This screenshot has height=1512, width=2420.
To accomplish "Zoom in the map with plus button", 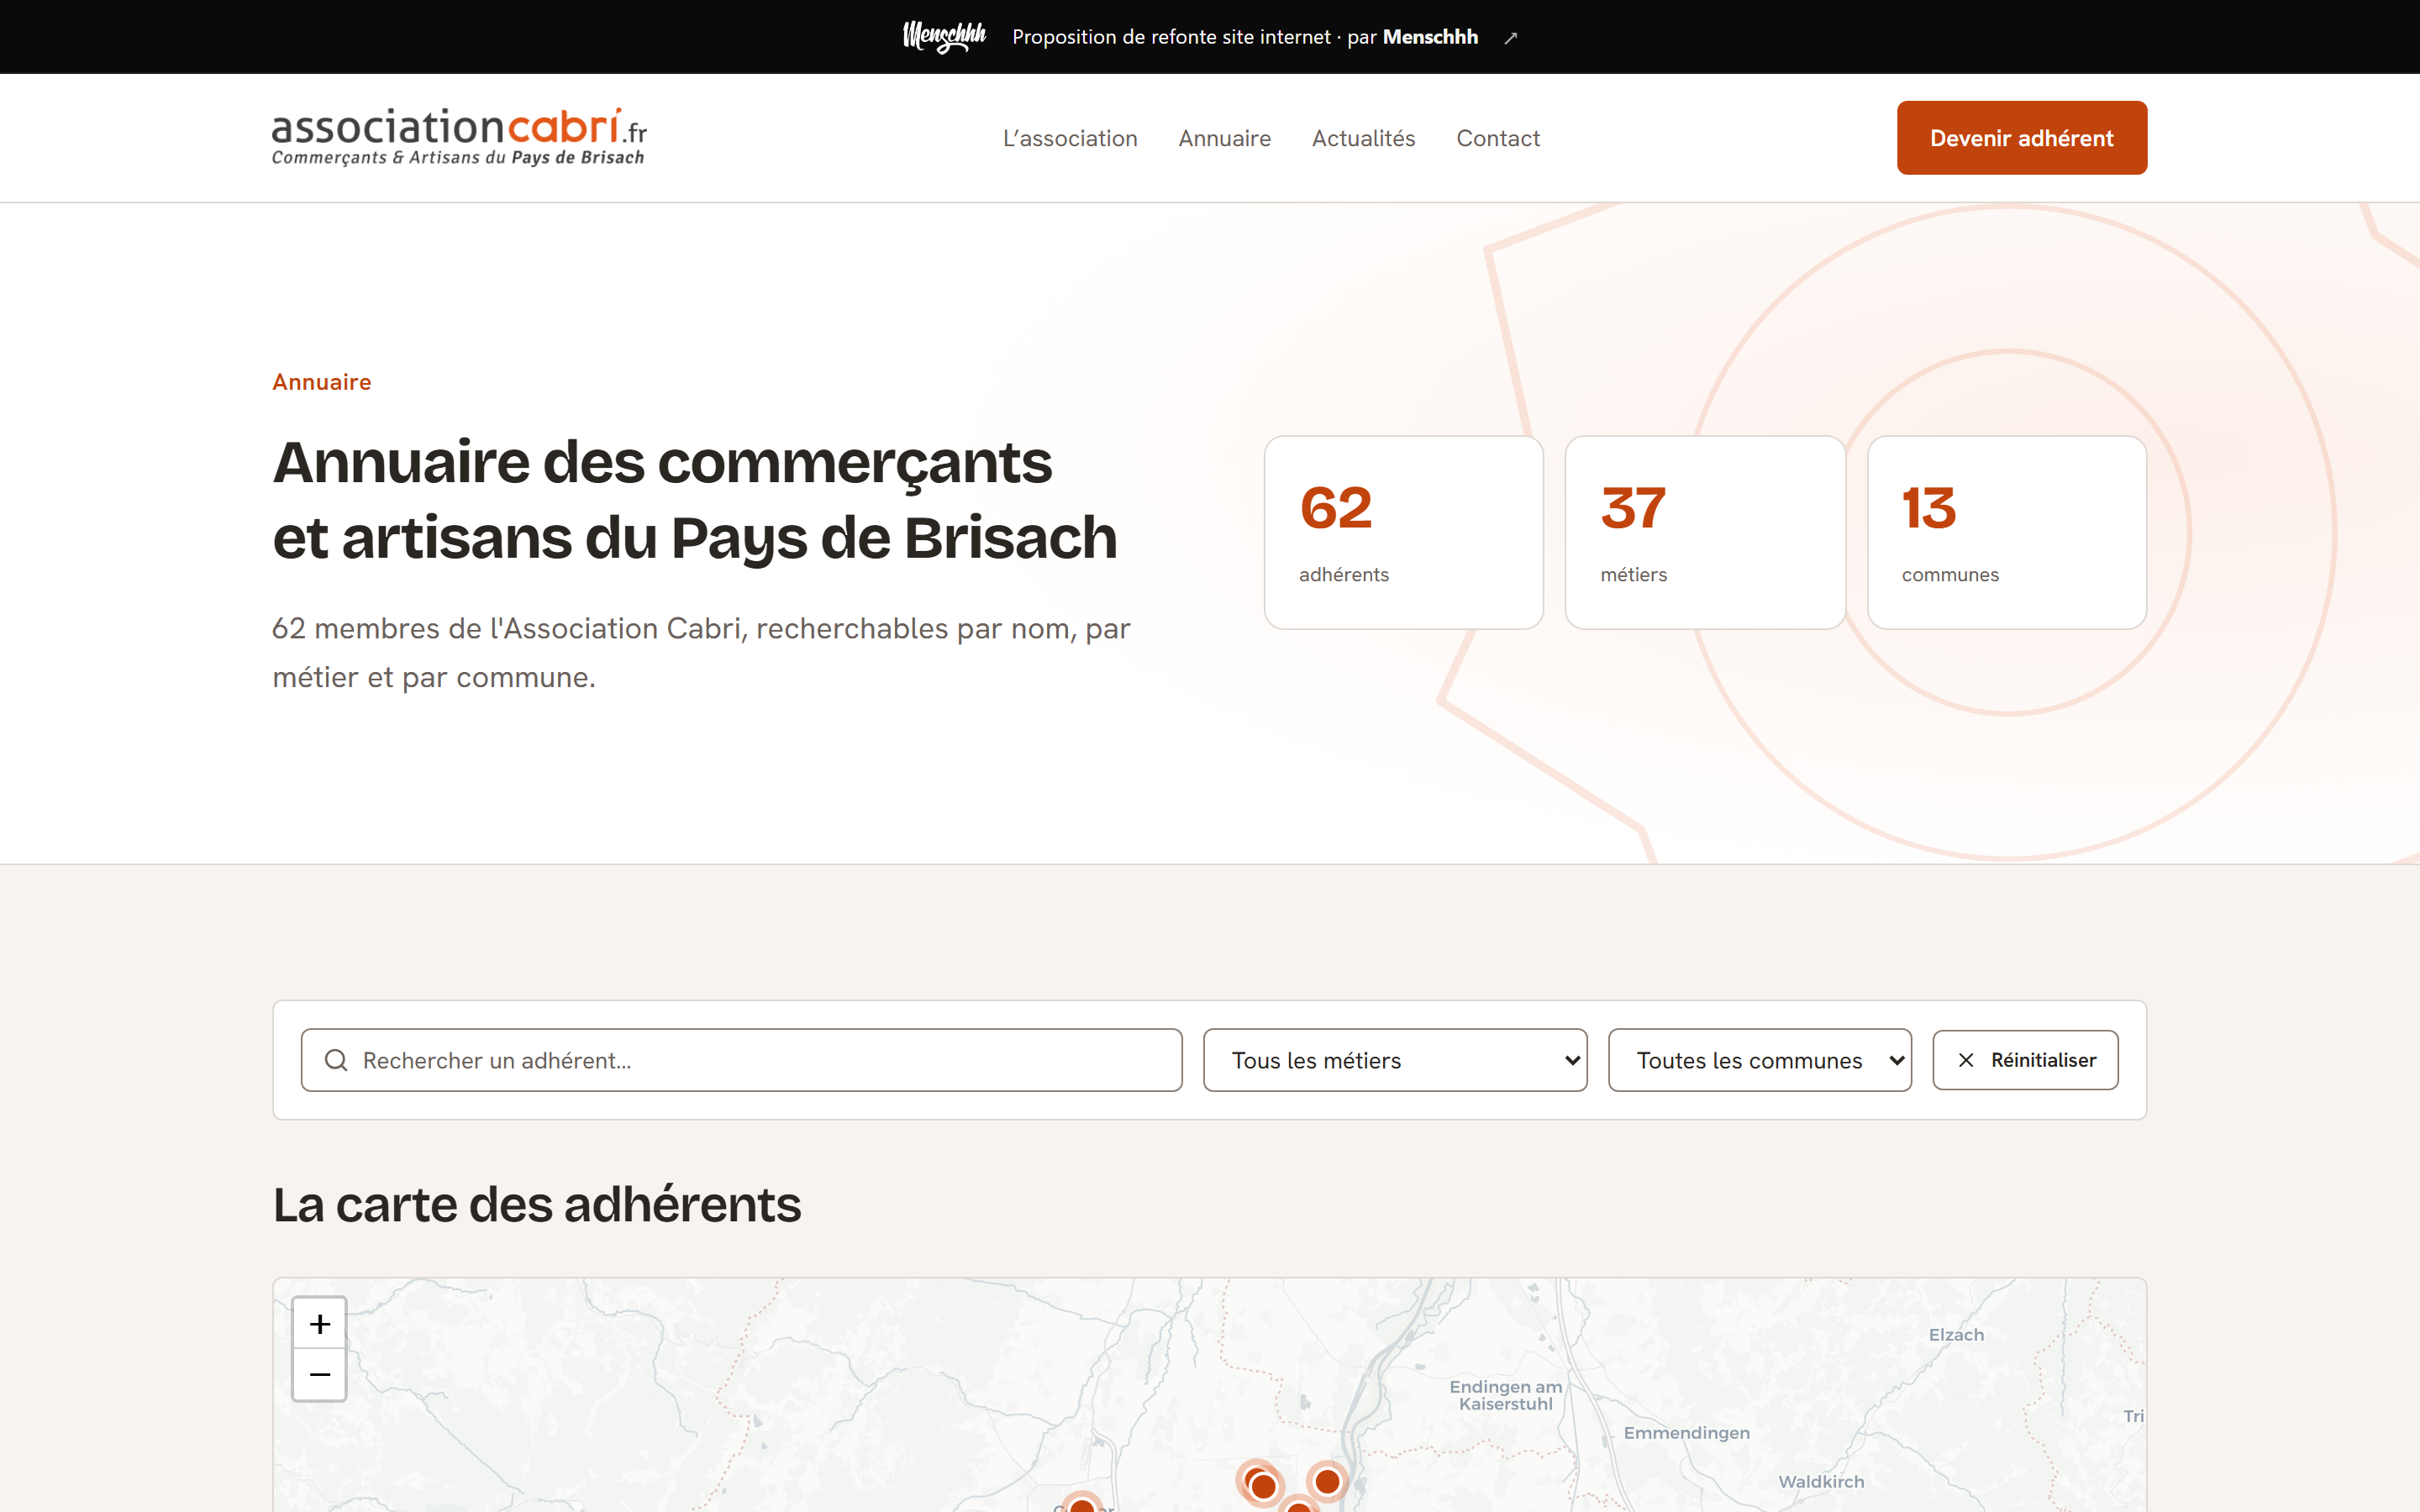I will pos(320,1324).
